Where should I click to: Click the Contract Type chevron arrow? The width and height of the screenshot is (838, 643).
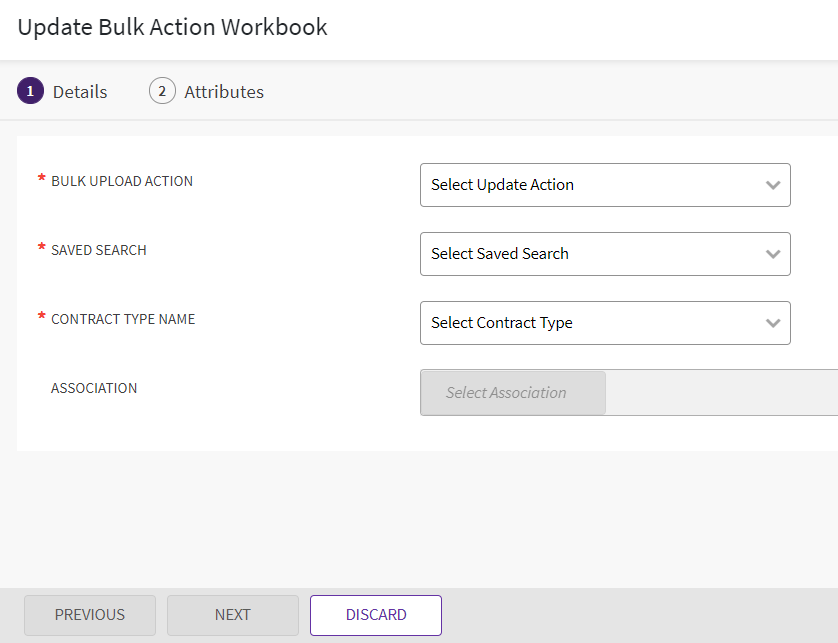(772, 323)
